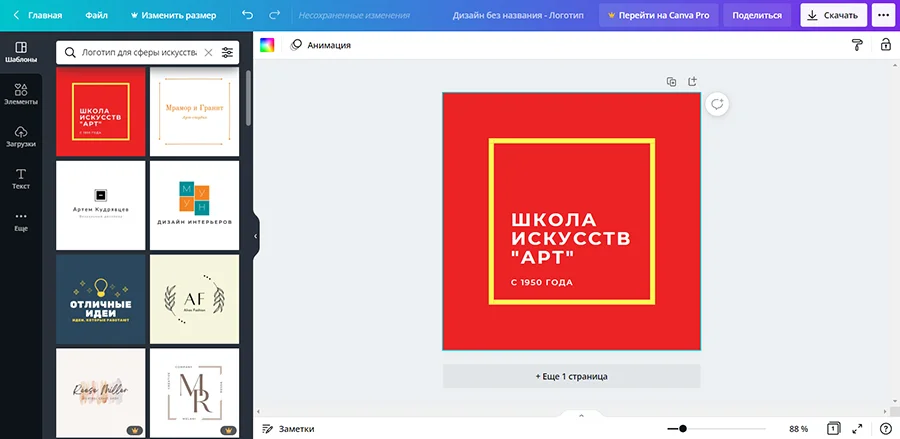This screenshot has height=439, width=900.
Task: Click the add page icon above canvas
Action: point(692,82)
